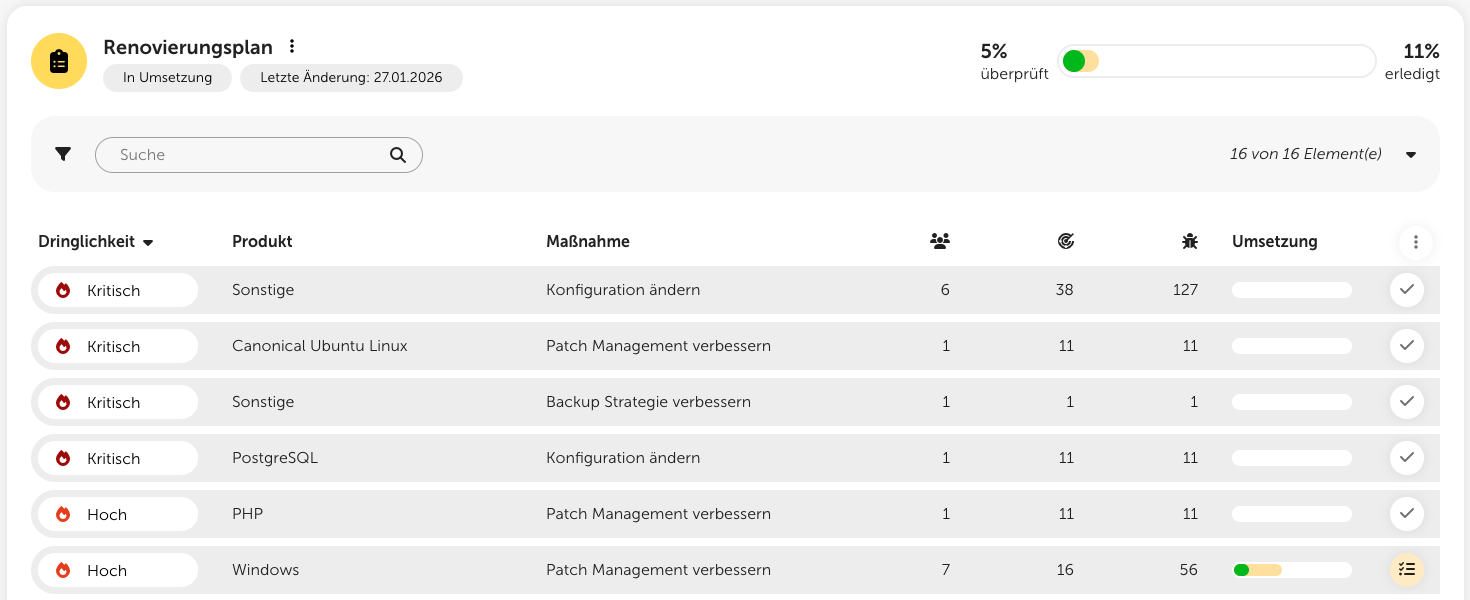Click the yellow Renovierungsplan clipboard icon

tap(59, 61)
